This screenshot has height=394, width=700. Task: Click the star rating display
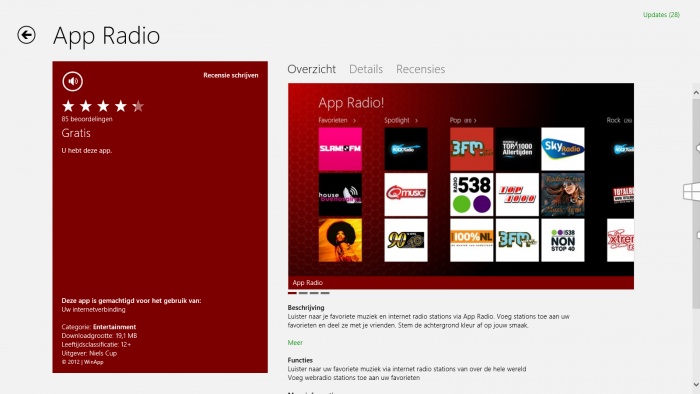coord(103,106)
